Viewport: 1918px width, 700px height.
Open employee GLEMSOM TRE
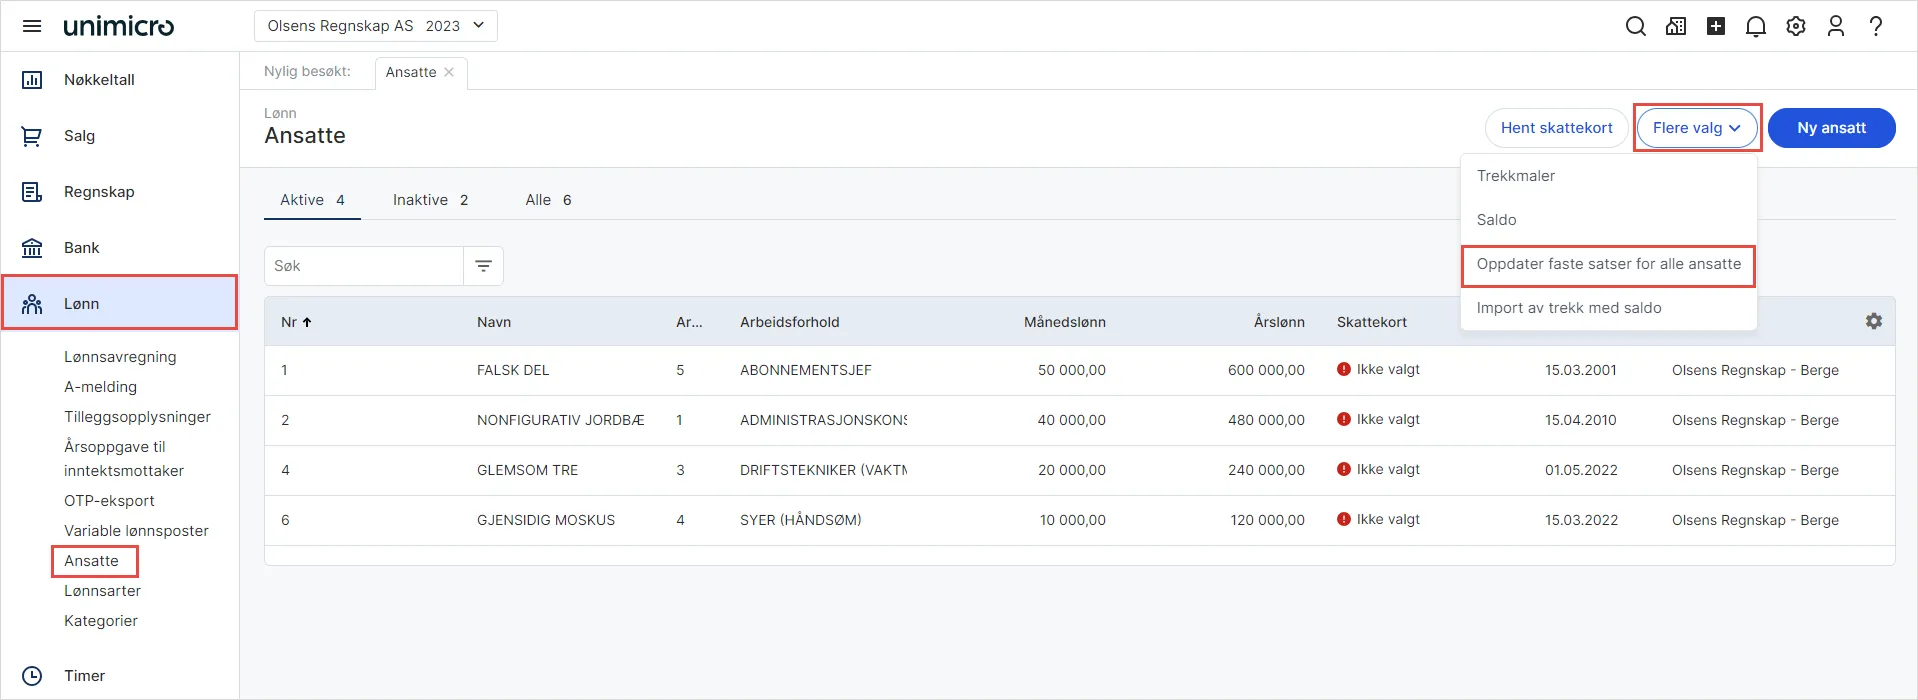coord(527,470)
